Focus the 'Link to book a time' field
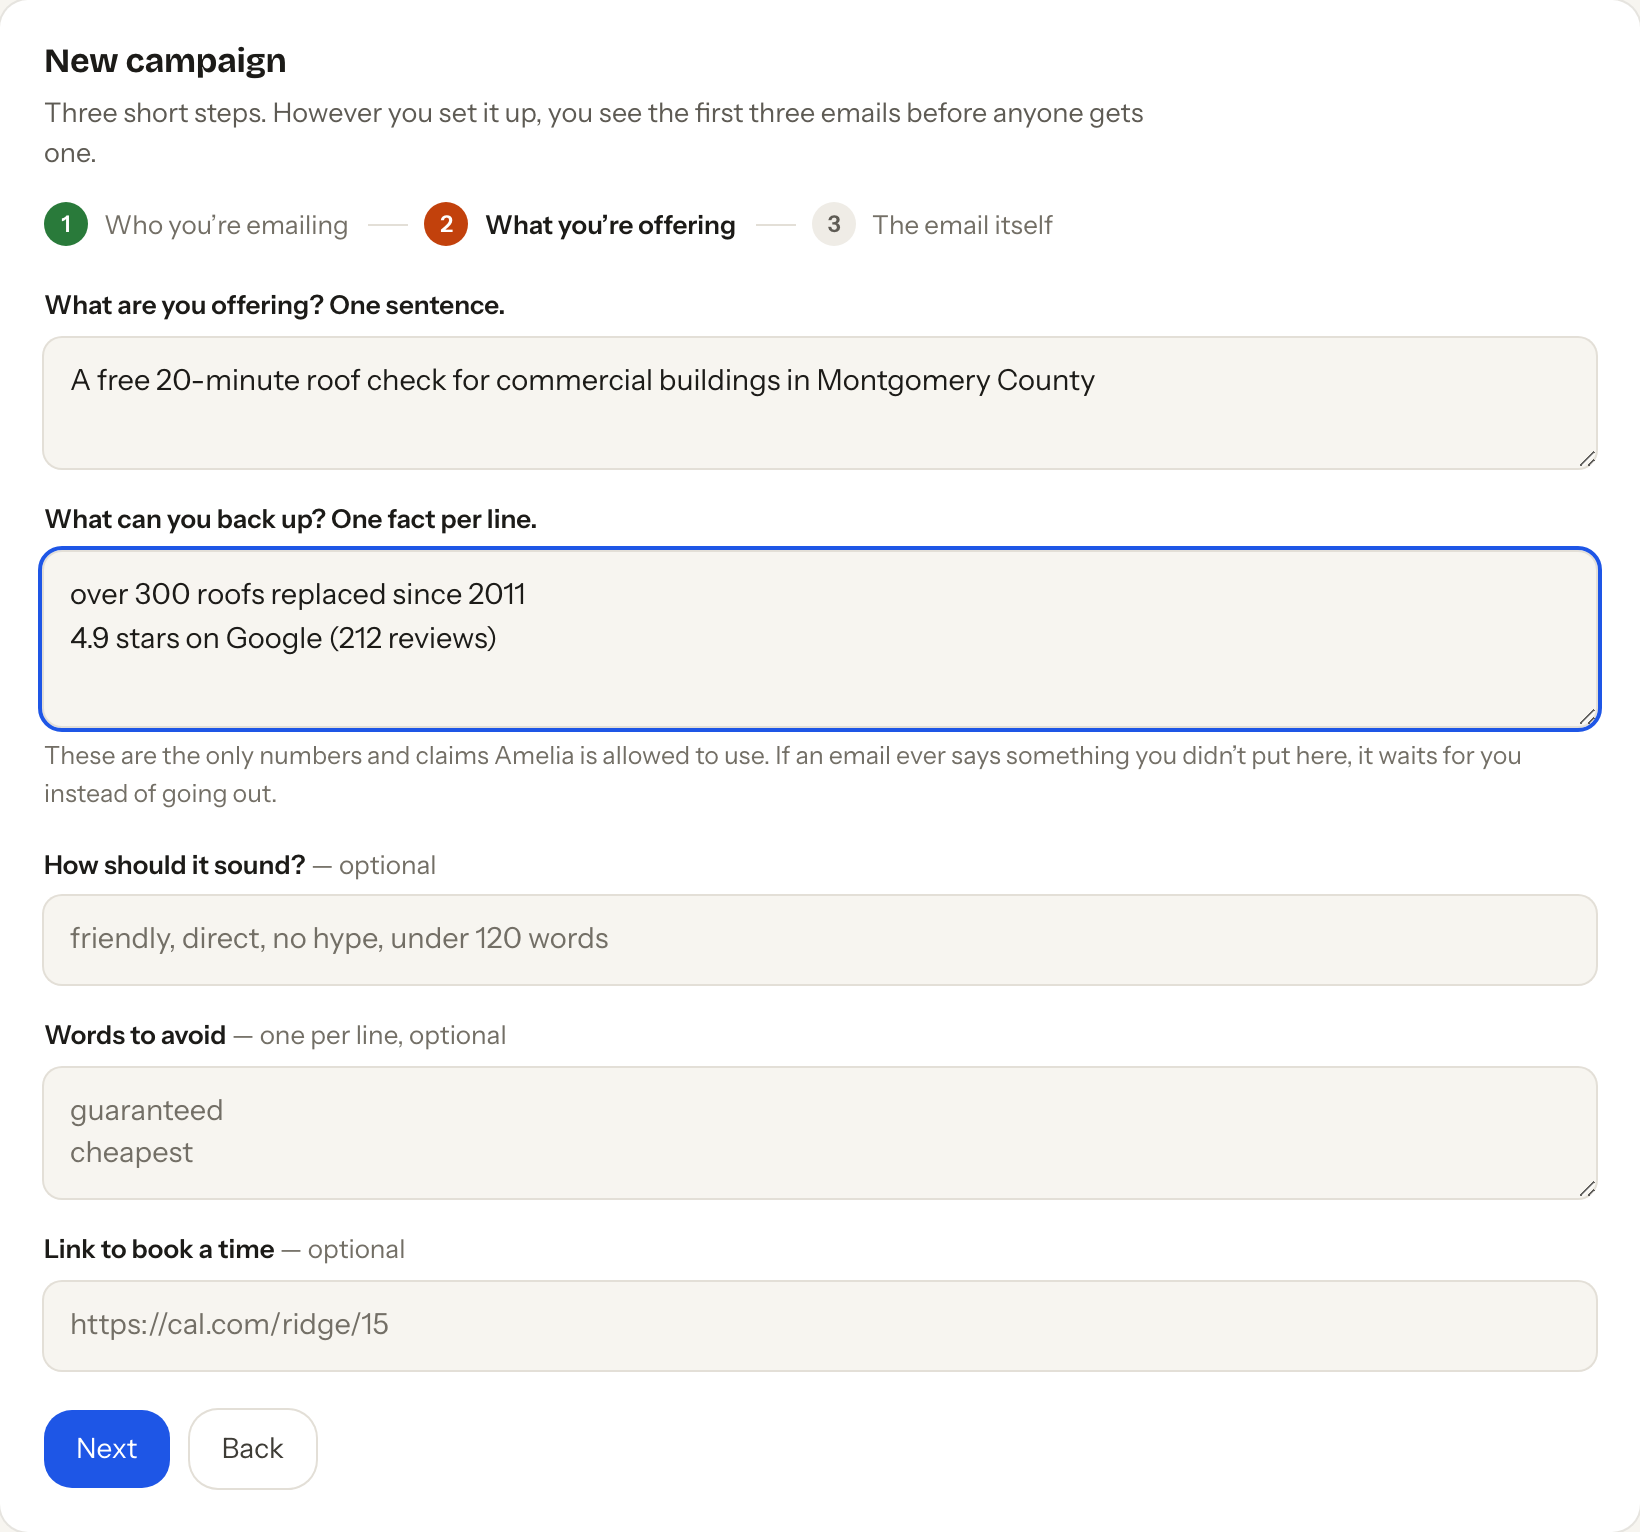The height and width of the screenshot is (1532, 1640). point(820,1326)
